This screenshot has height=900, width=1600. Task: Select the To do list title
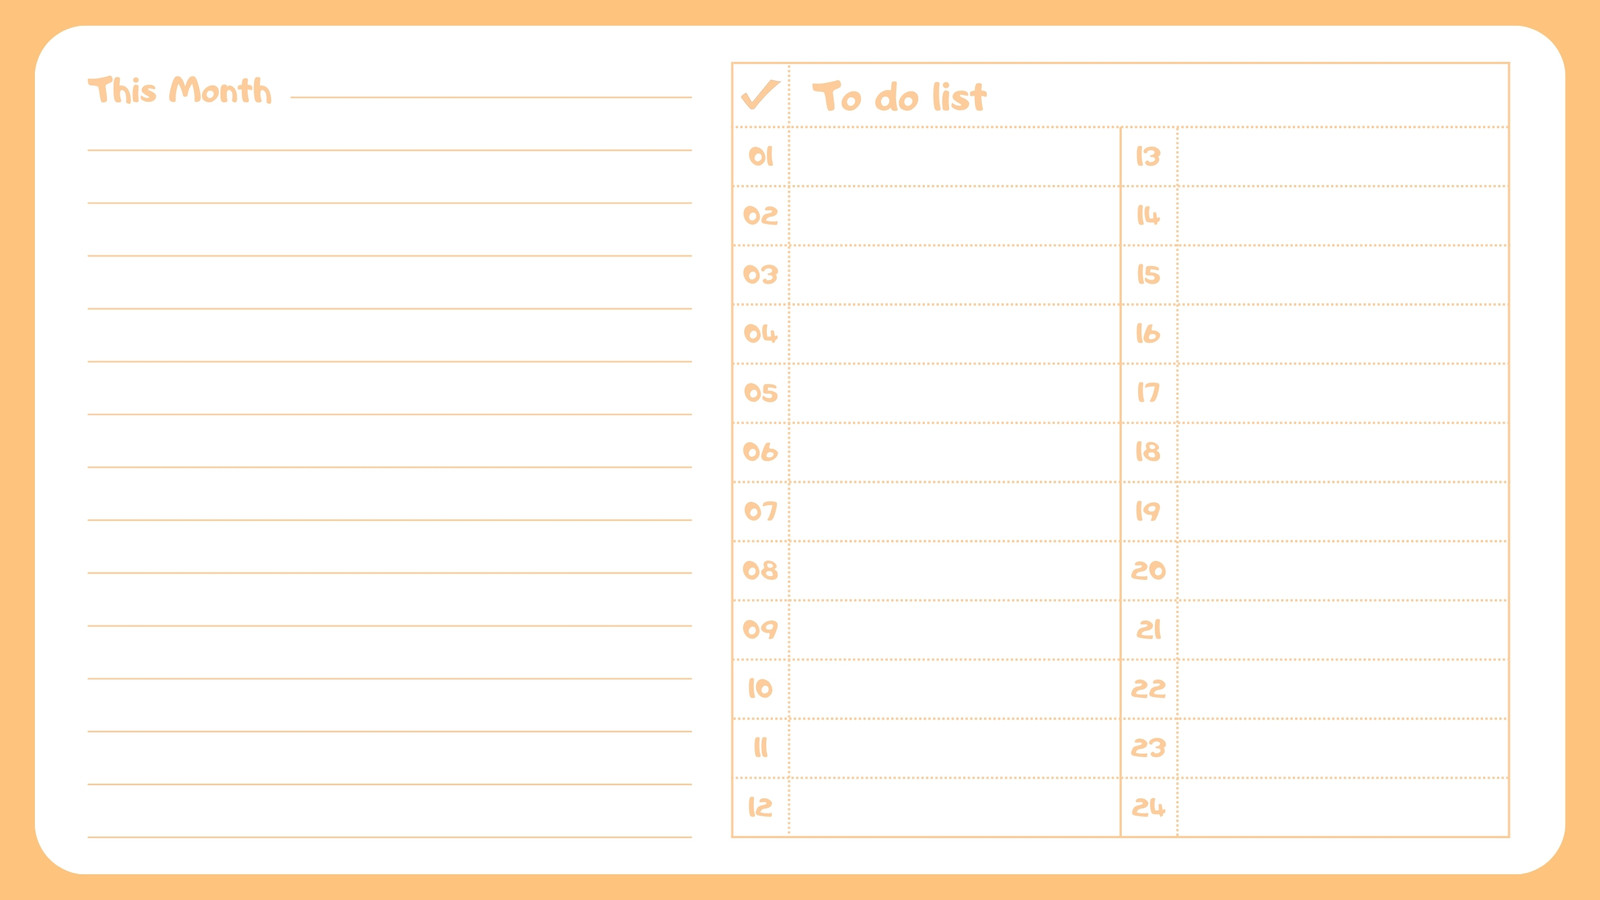pos(899,97)
